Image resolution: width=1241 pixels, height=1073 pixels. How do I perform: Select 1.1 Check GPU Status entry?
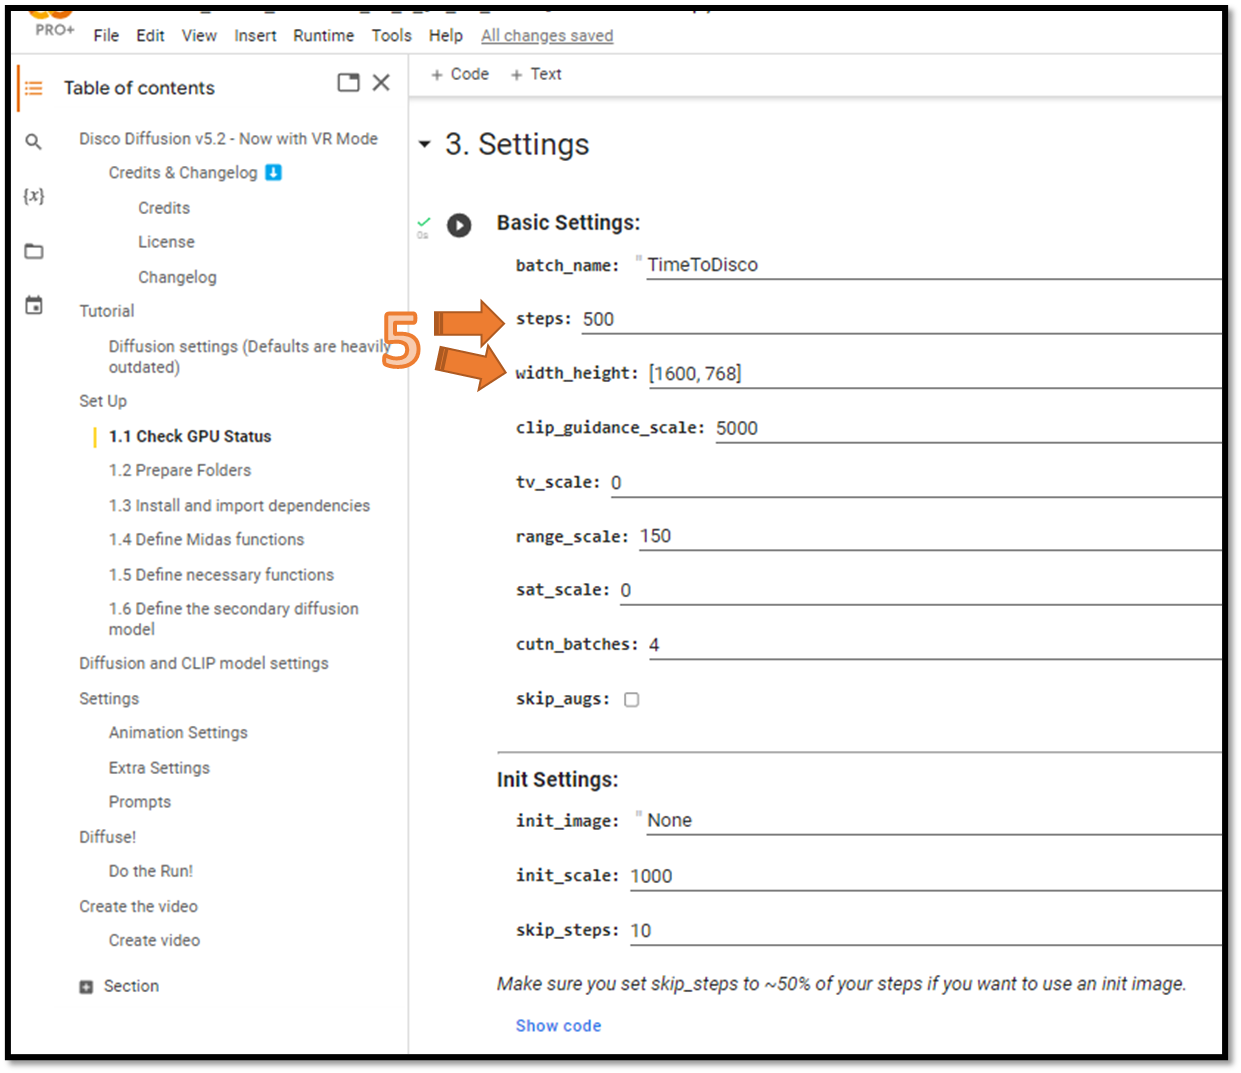click(190, 436)
